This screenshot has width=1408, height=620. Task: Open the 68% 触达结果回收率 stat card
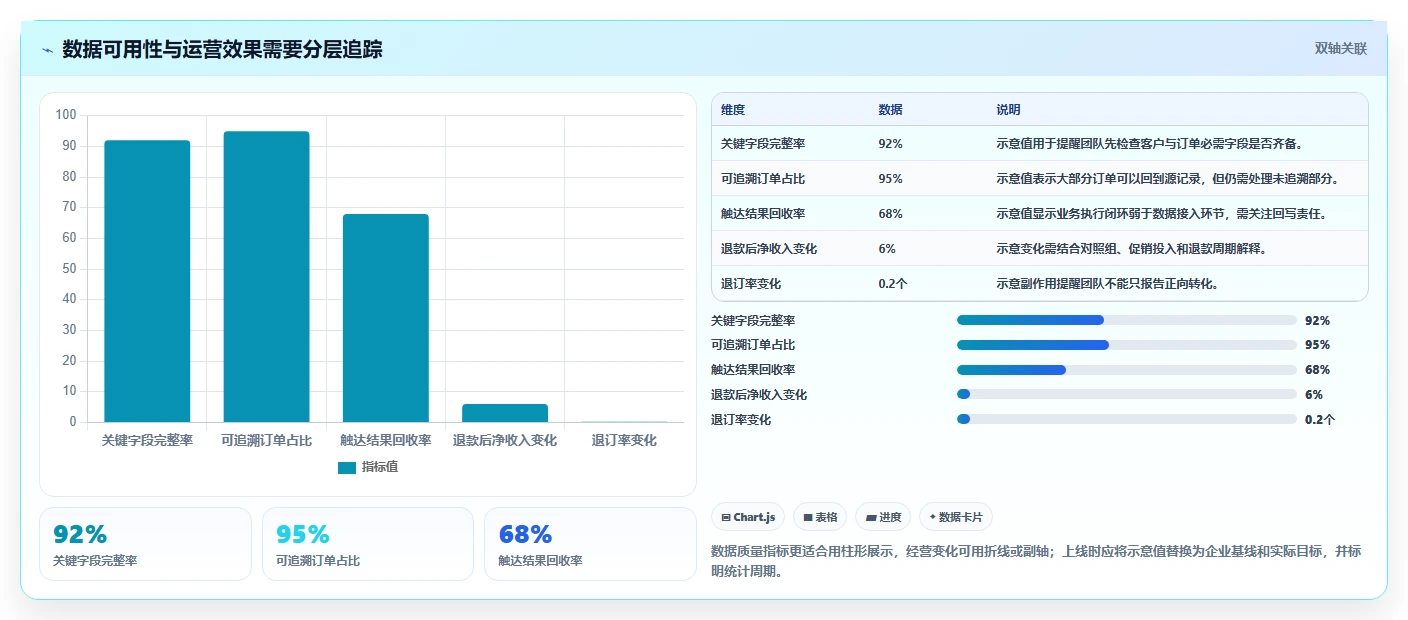(x=590, y=544)
